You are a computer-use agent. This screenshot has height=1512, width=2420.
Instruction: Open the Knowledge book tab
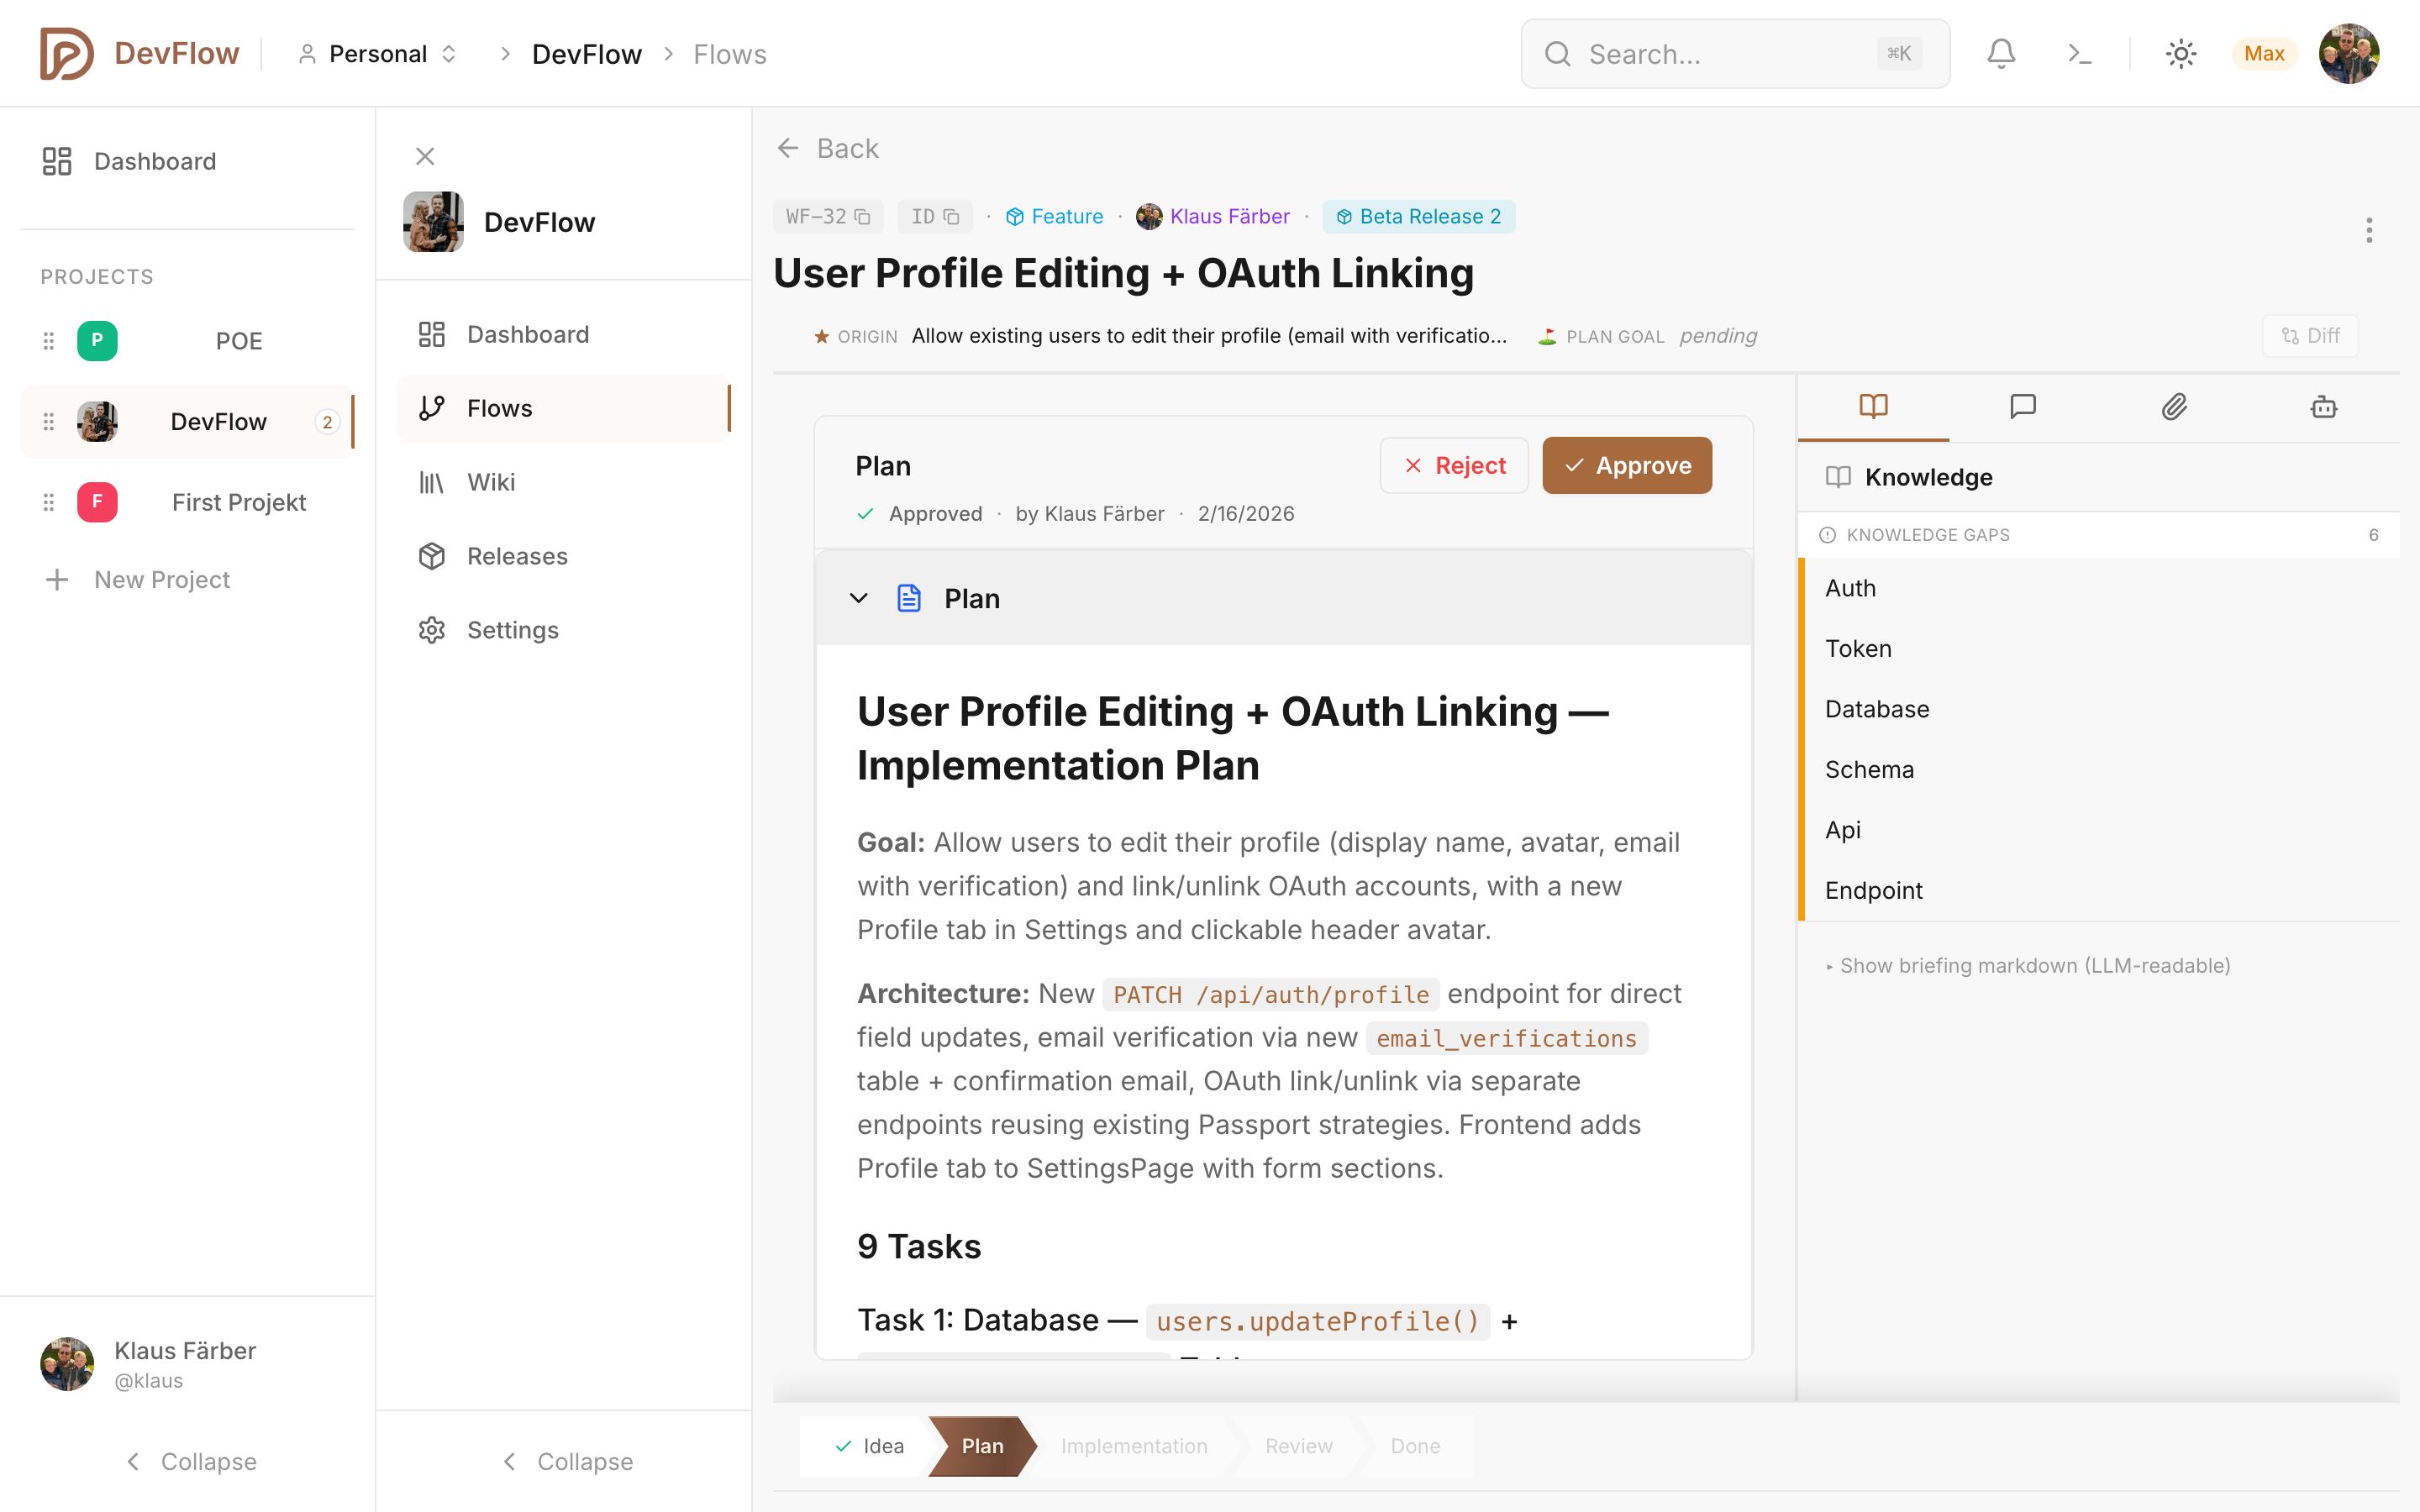pyautogui.click(x=1873, y=407)
